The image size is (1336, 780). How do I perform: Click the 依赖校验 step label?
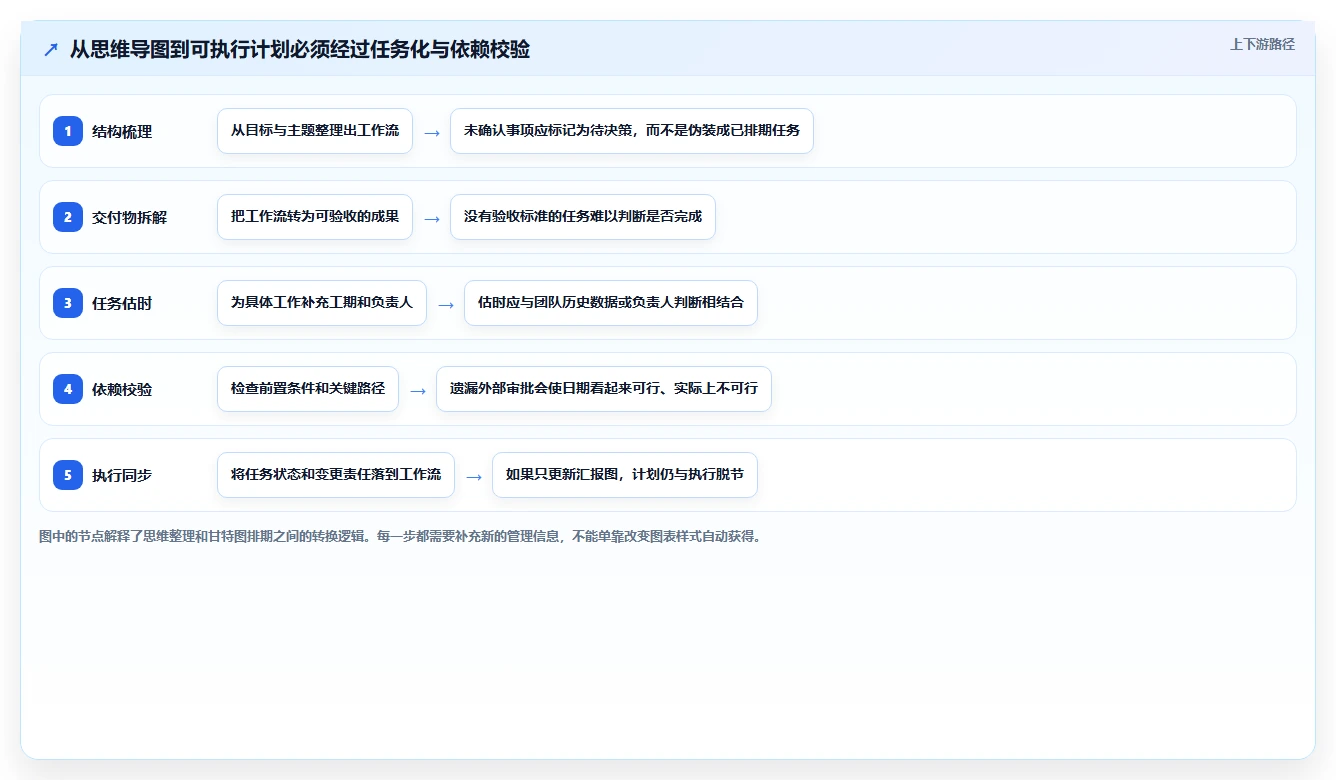(x=122, y=389)
